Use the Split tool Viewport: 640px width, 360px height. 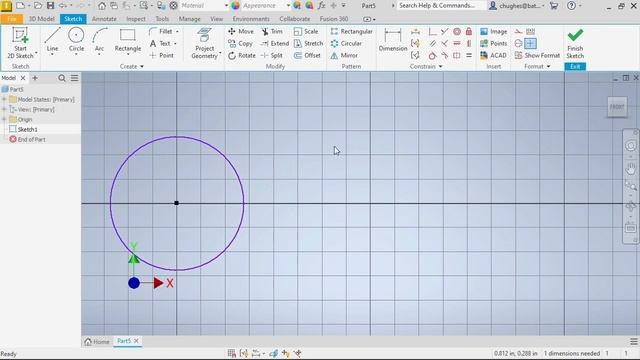tap(272, 55)
